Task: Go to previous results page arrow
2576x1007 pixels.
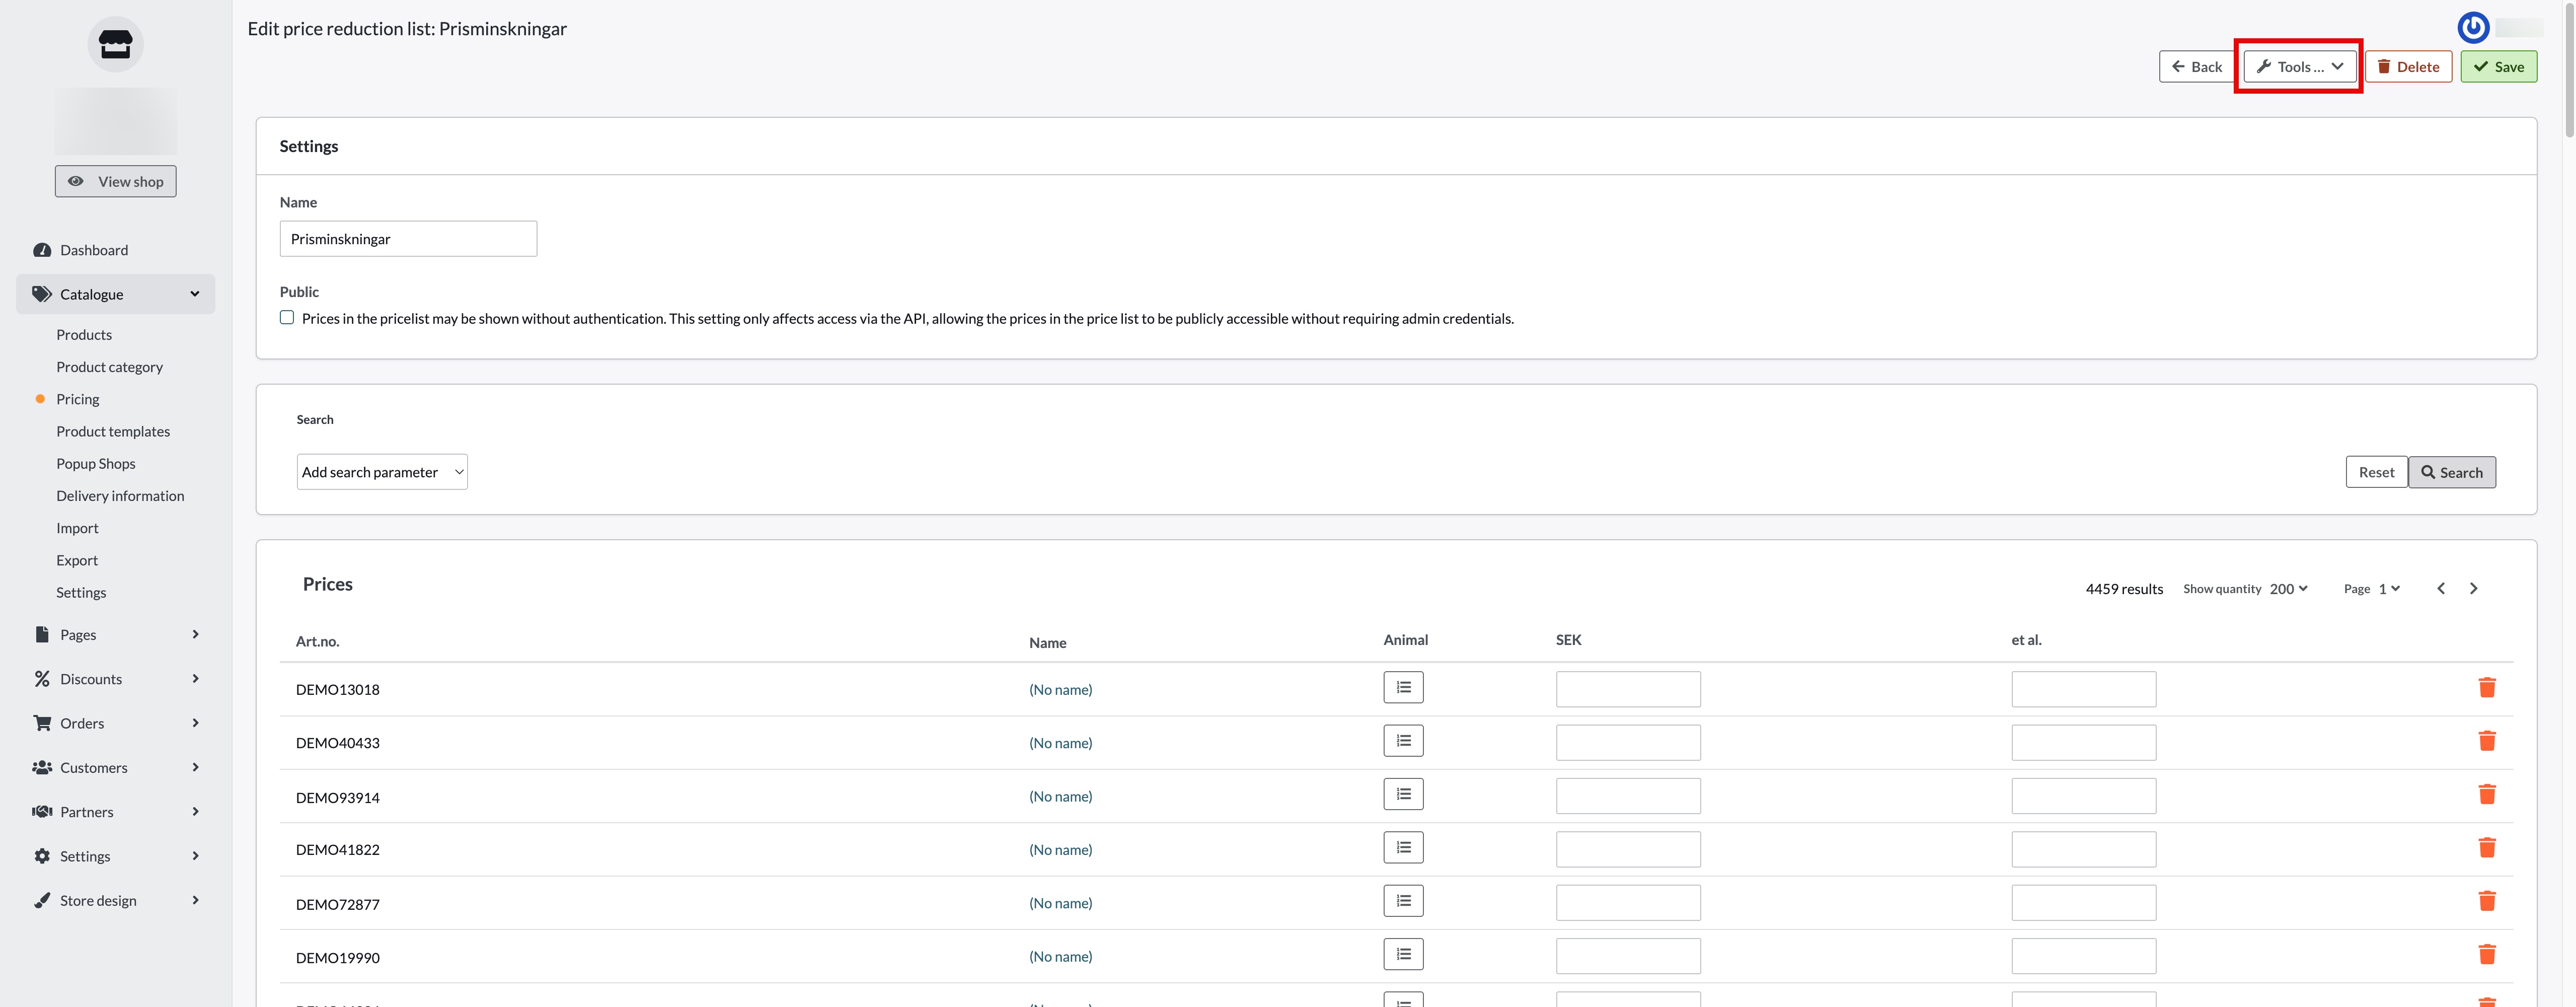Action: (2441, 588)
